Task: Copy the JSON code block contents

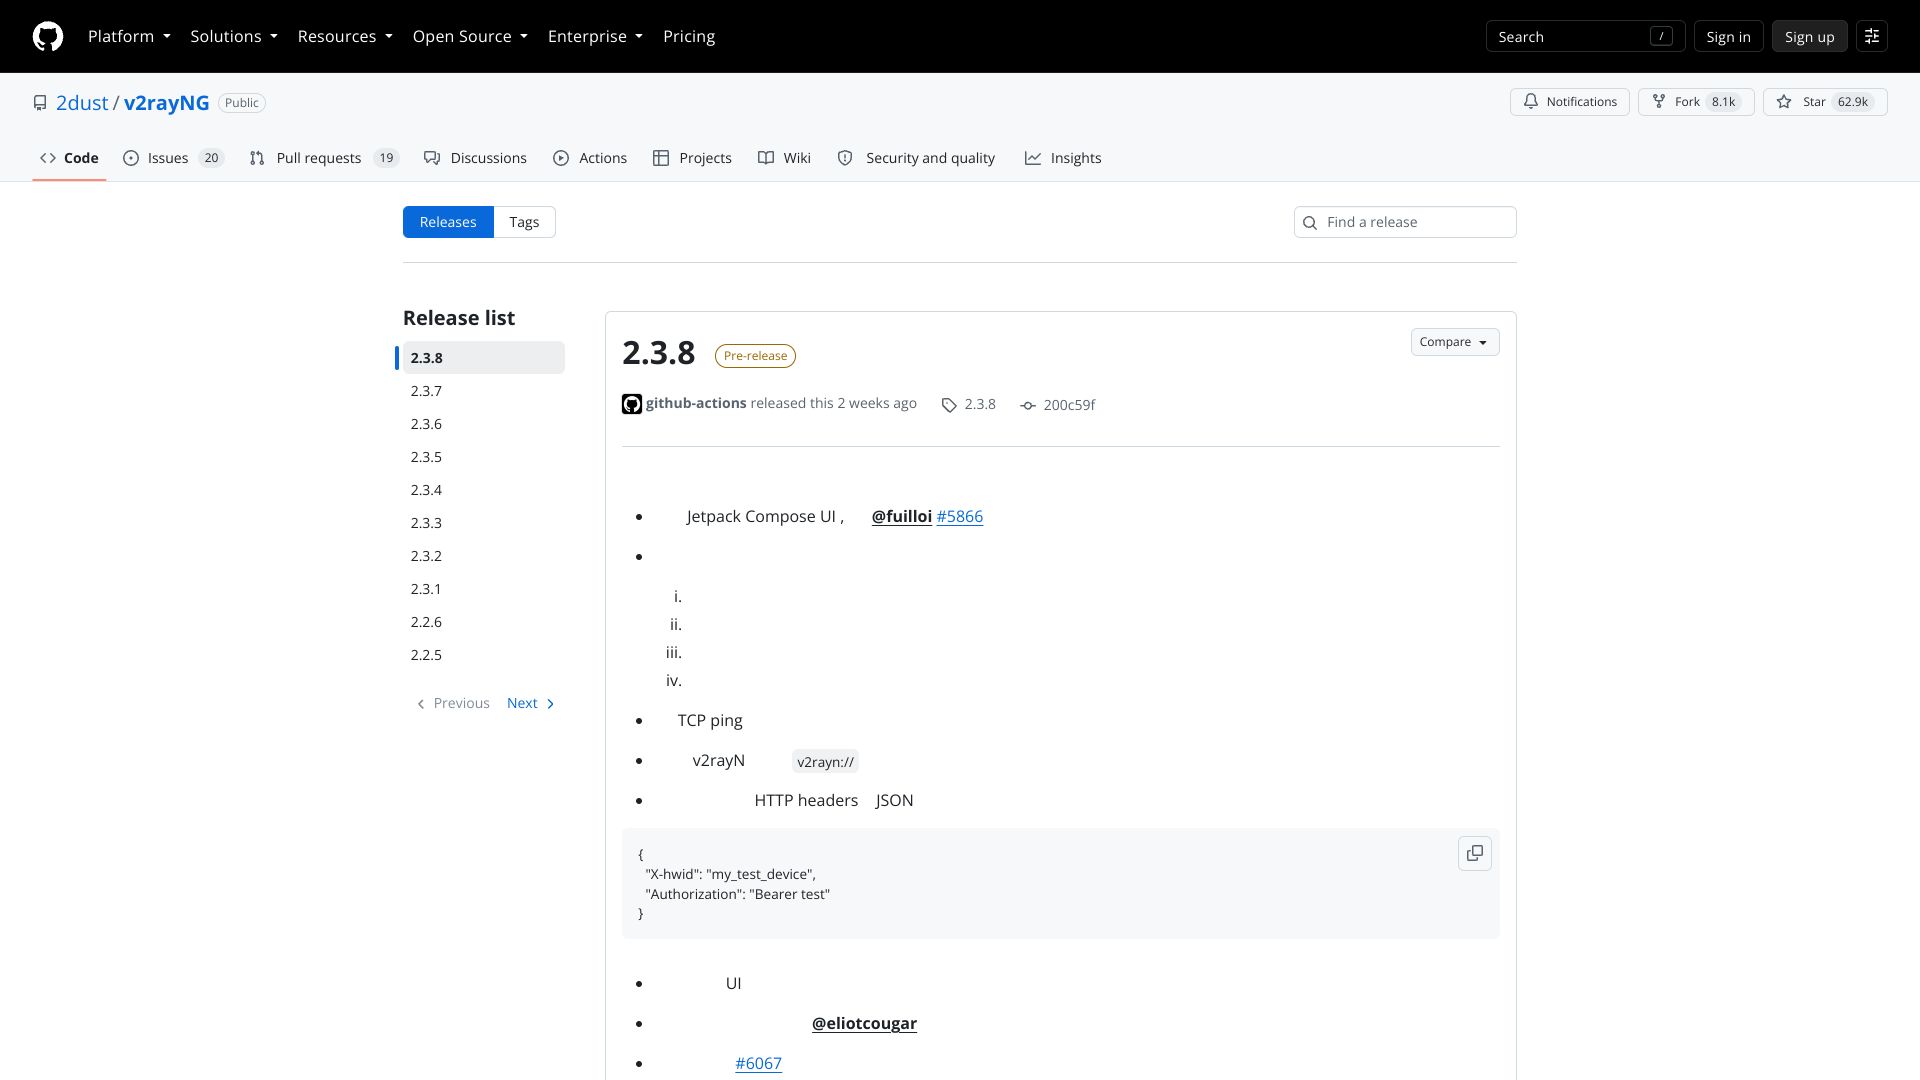Action: 1475,853
